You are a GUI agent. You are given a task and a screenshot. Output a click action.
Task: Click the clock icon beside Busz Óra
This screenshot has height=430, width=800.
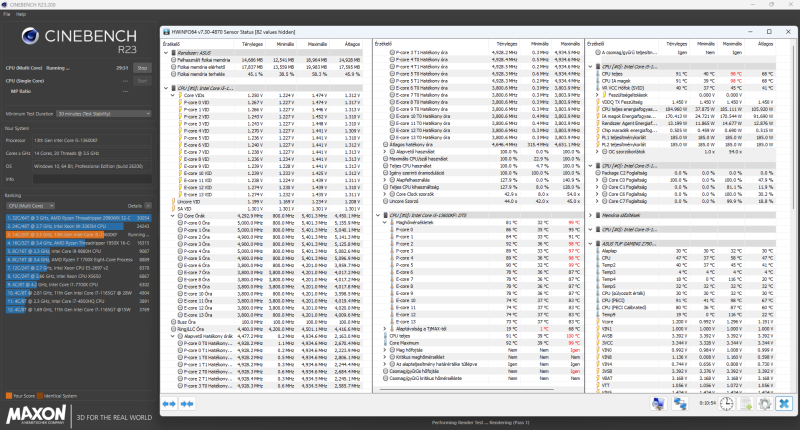pos(173,322)
